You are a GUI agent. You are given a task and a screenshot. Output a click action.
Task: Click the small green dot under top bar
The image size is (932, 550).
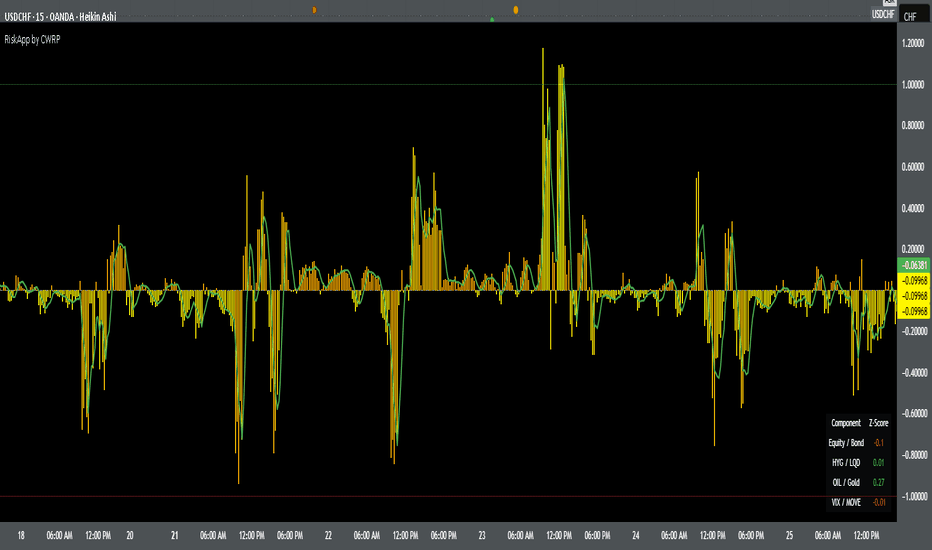[x=492, y=20]
